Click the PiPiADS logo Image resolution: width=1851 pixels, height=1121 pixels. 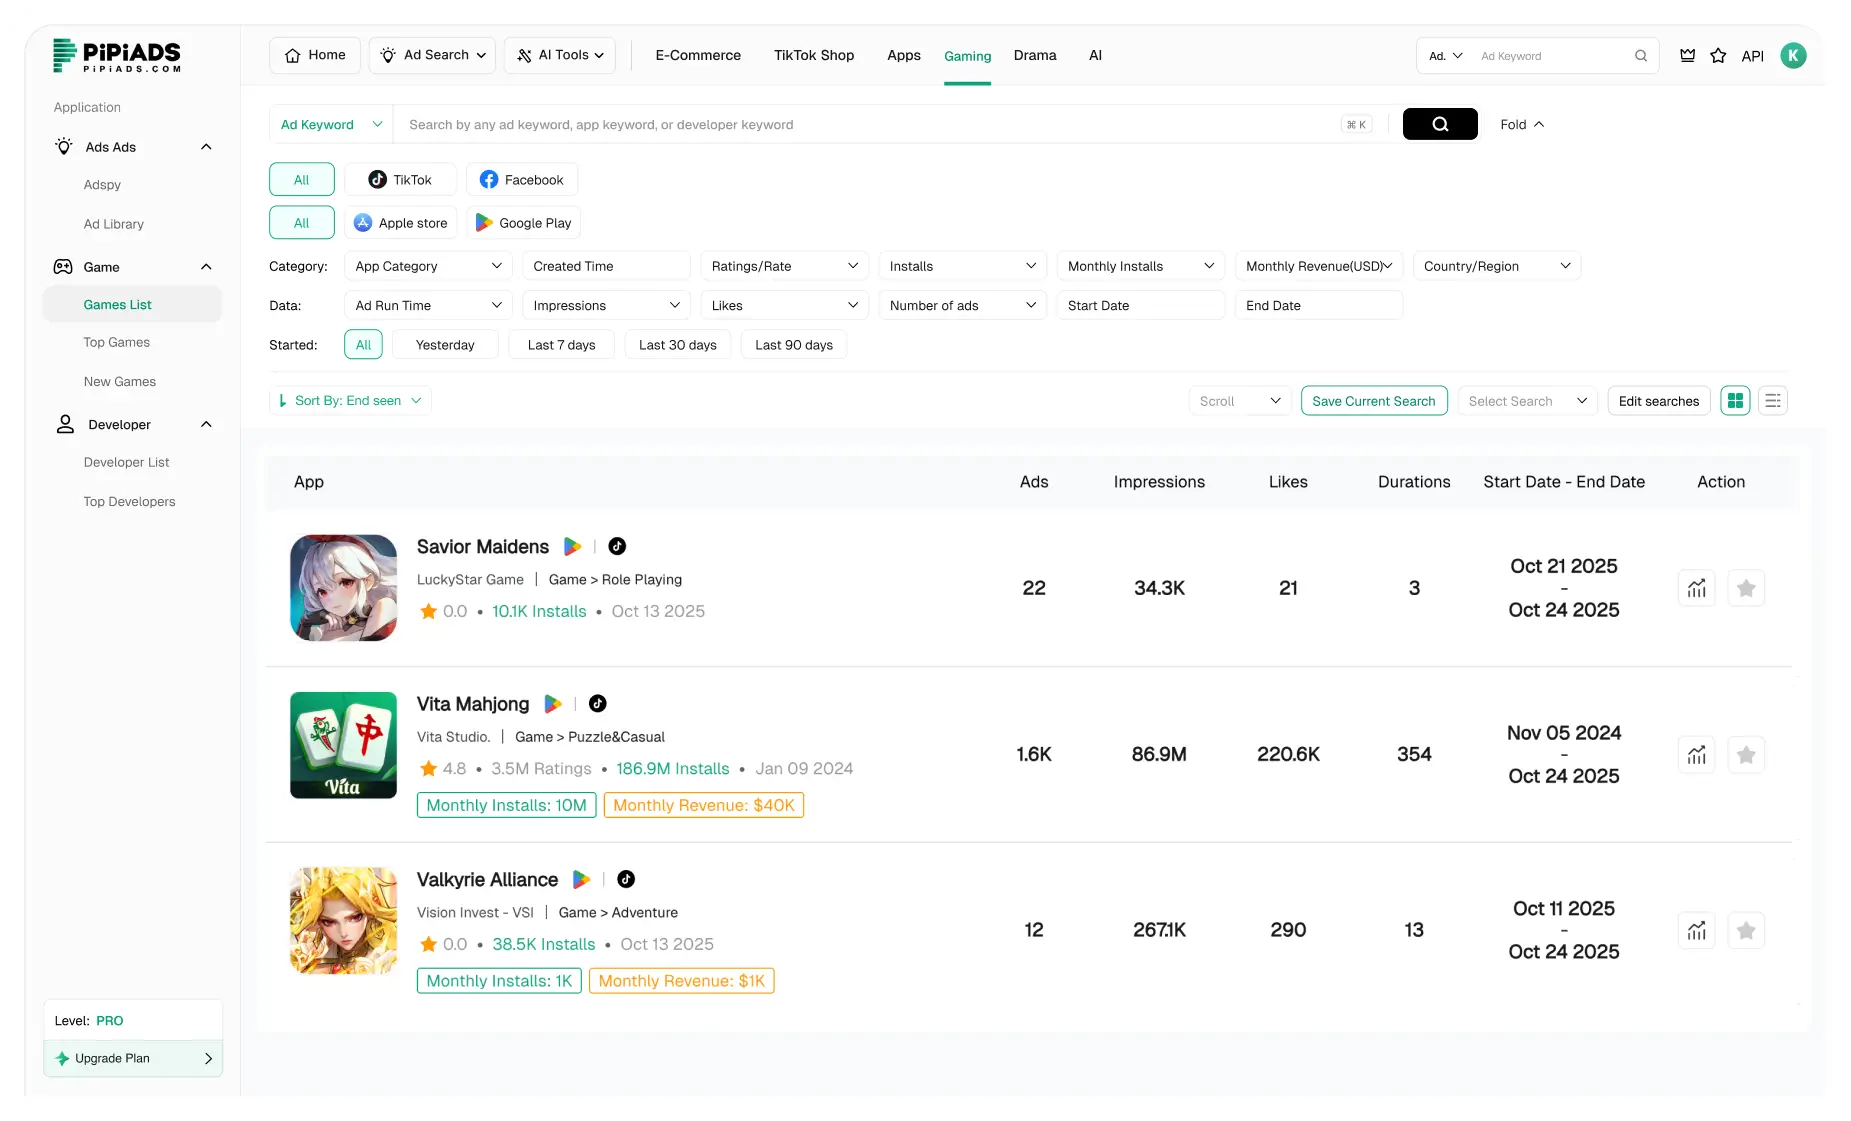[117, 56]
